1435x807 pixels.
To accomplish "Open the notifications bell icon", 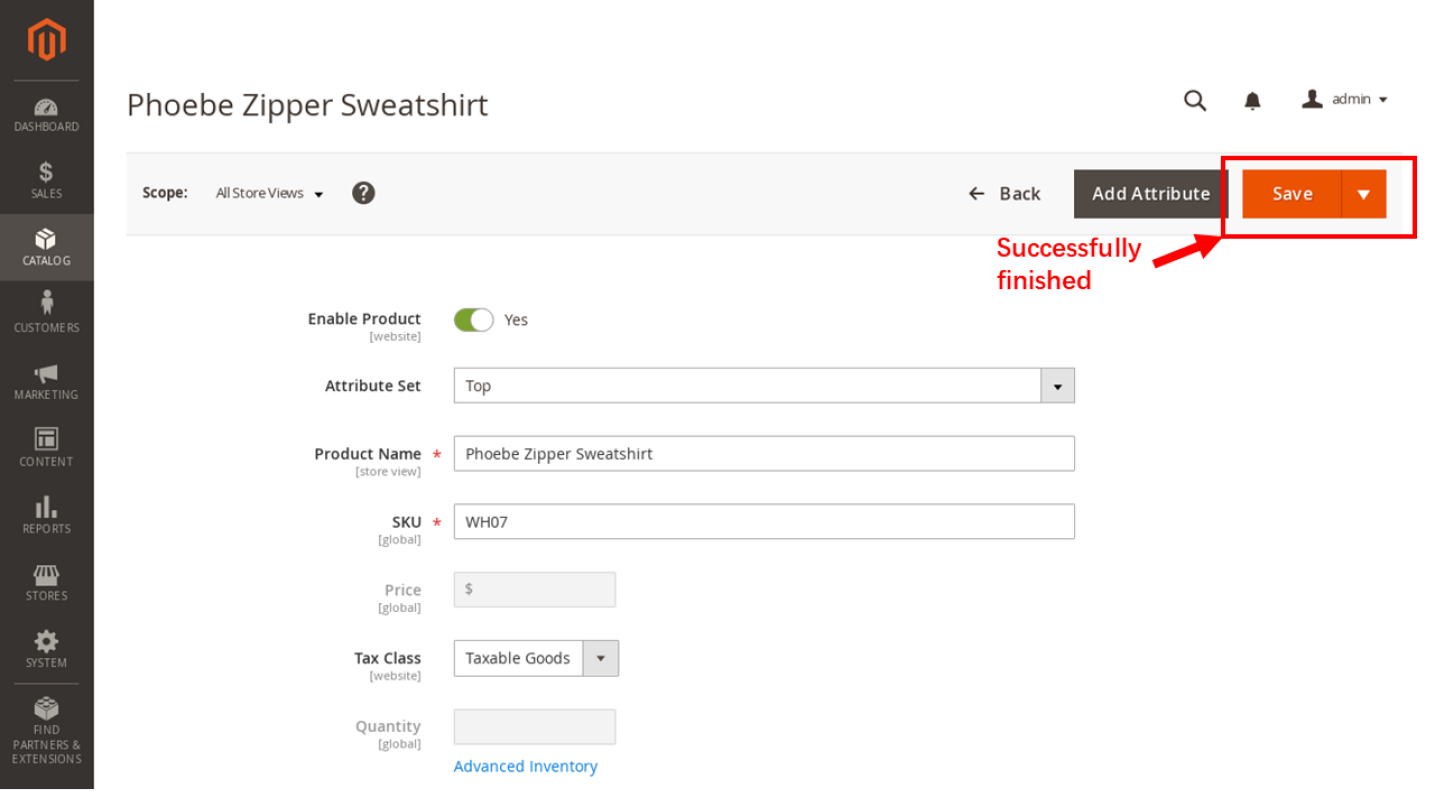I will click(x=1252, y=100).
